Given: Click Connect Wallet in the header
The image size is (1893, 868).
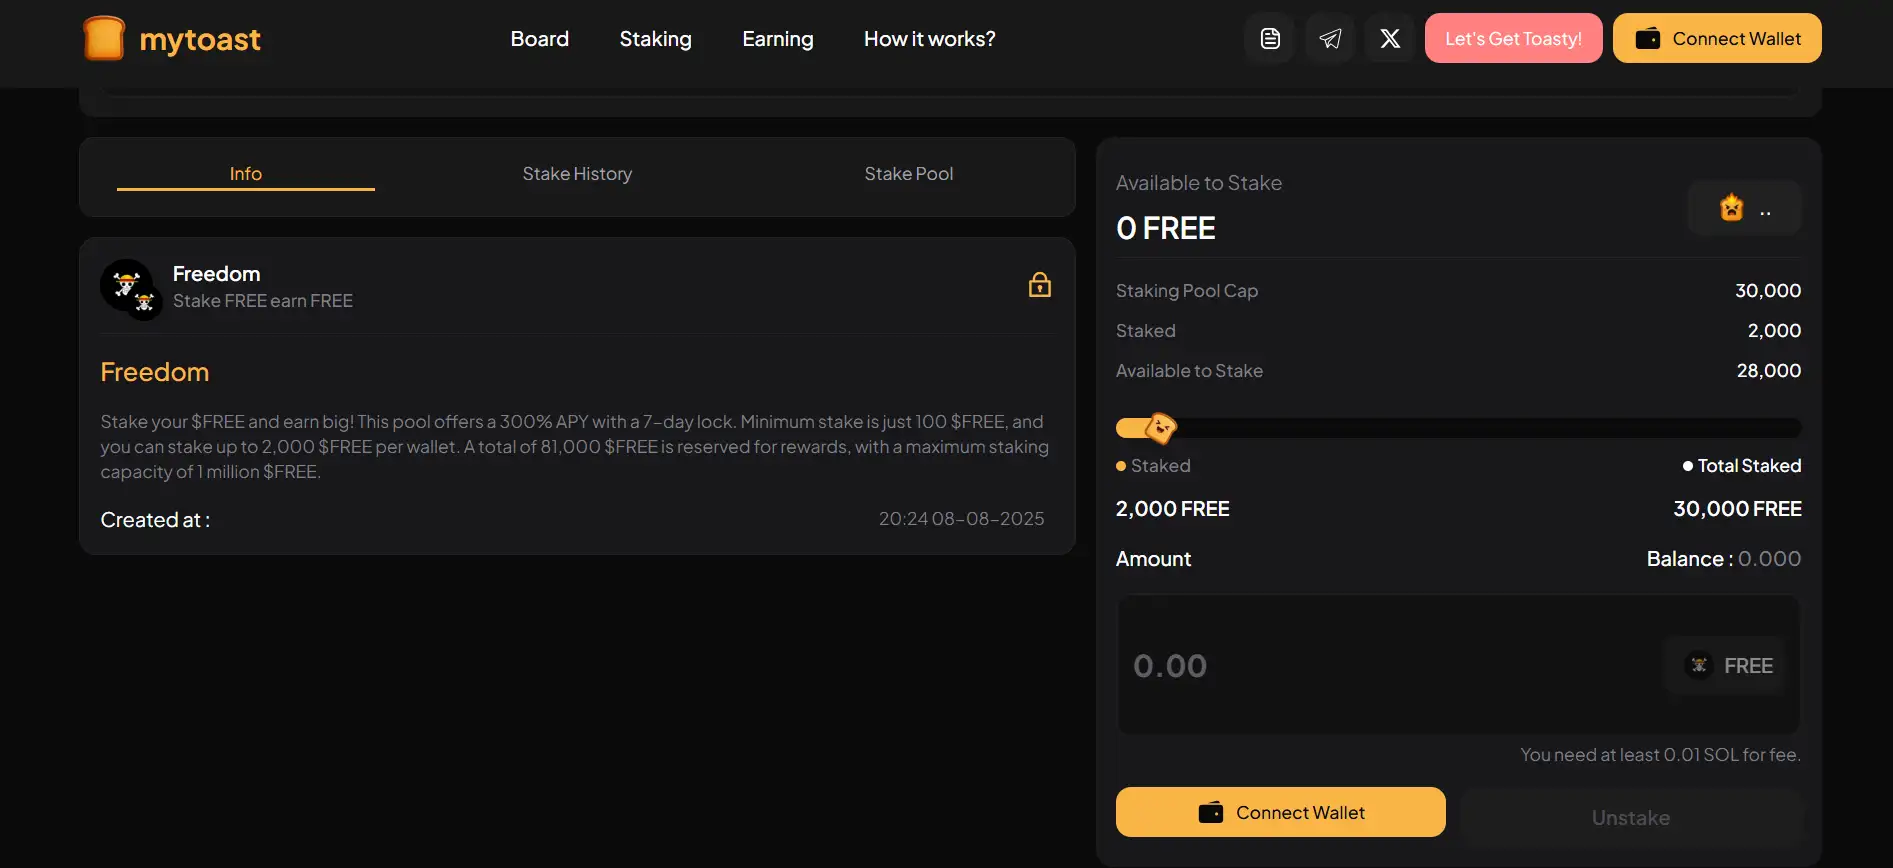Looking at the screenshot, I should (1717, 39).
